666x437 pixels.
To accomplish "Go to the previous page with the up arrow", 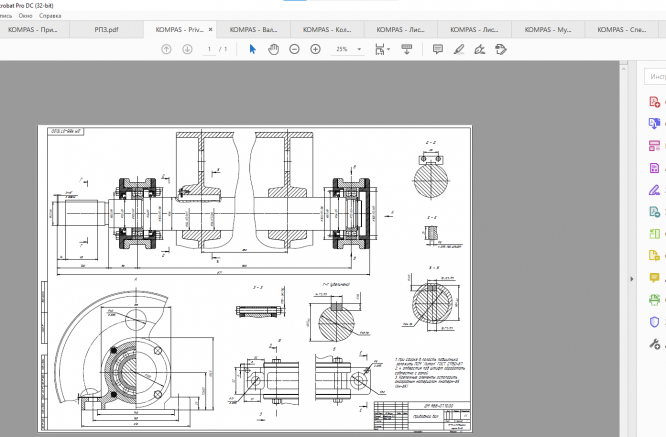I will coord(166,49).
